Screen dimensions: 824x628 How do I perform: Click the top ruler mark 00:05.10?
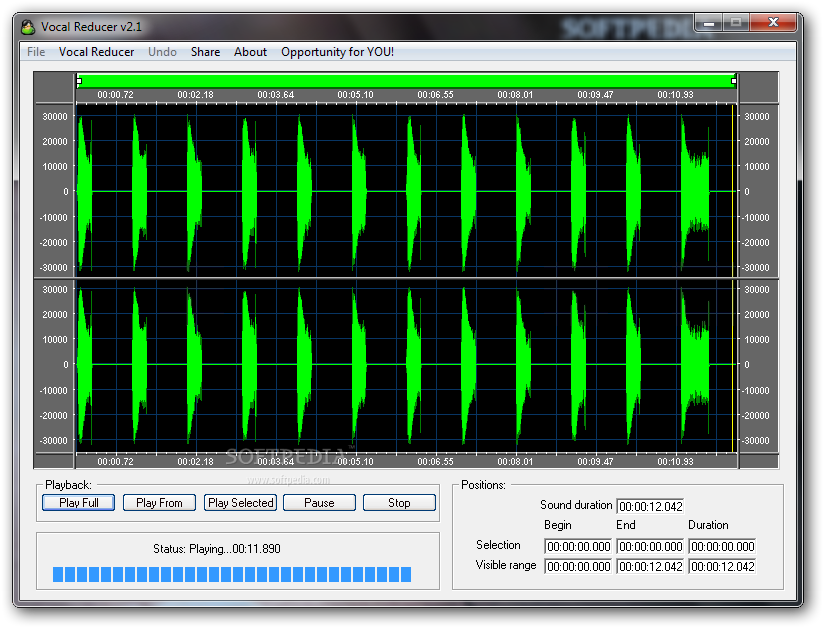[x=355, y=95]
